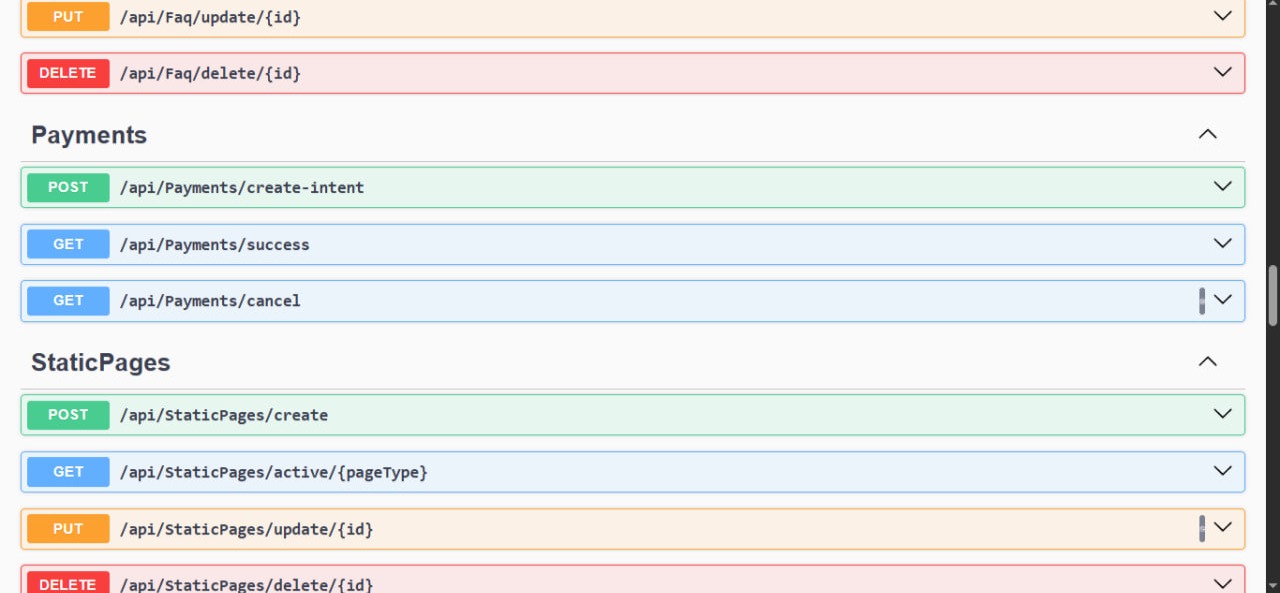Click the POST badge on /api/StaticPages/create
Image resolution: width=1280 pixels, height=593 pixels.
[x=67, y=414]
